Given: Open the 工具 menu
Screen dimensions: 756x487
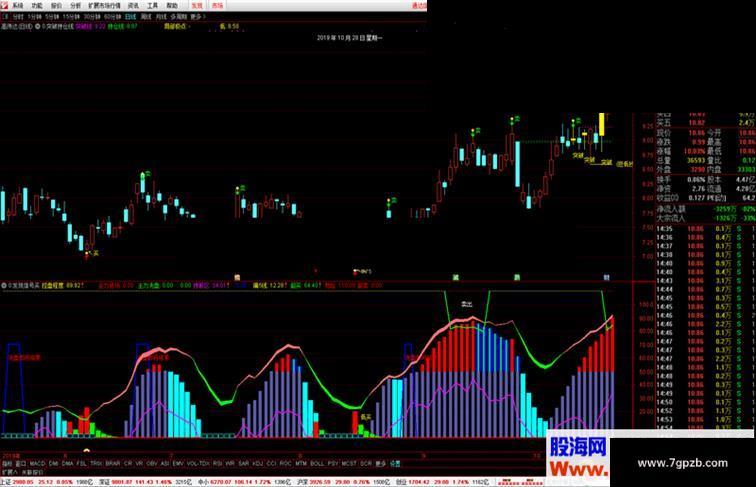Looking at the screenshot, I should [x=152, y=6].
